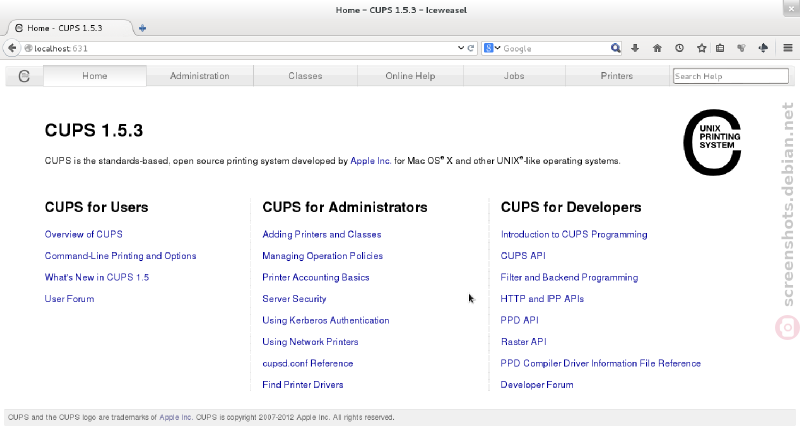The width and height of the screenshot is (800, 430).
Task: Open PPD Compiler Driver Information File Reference
Action: pos(601,363)
